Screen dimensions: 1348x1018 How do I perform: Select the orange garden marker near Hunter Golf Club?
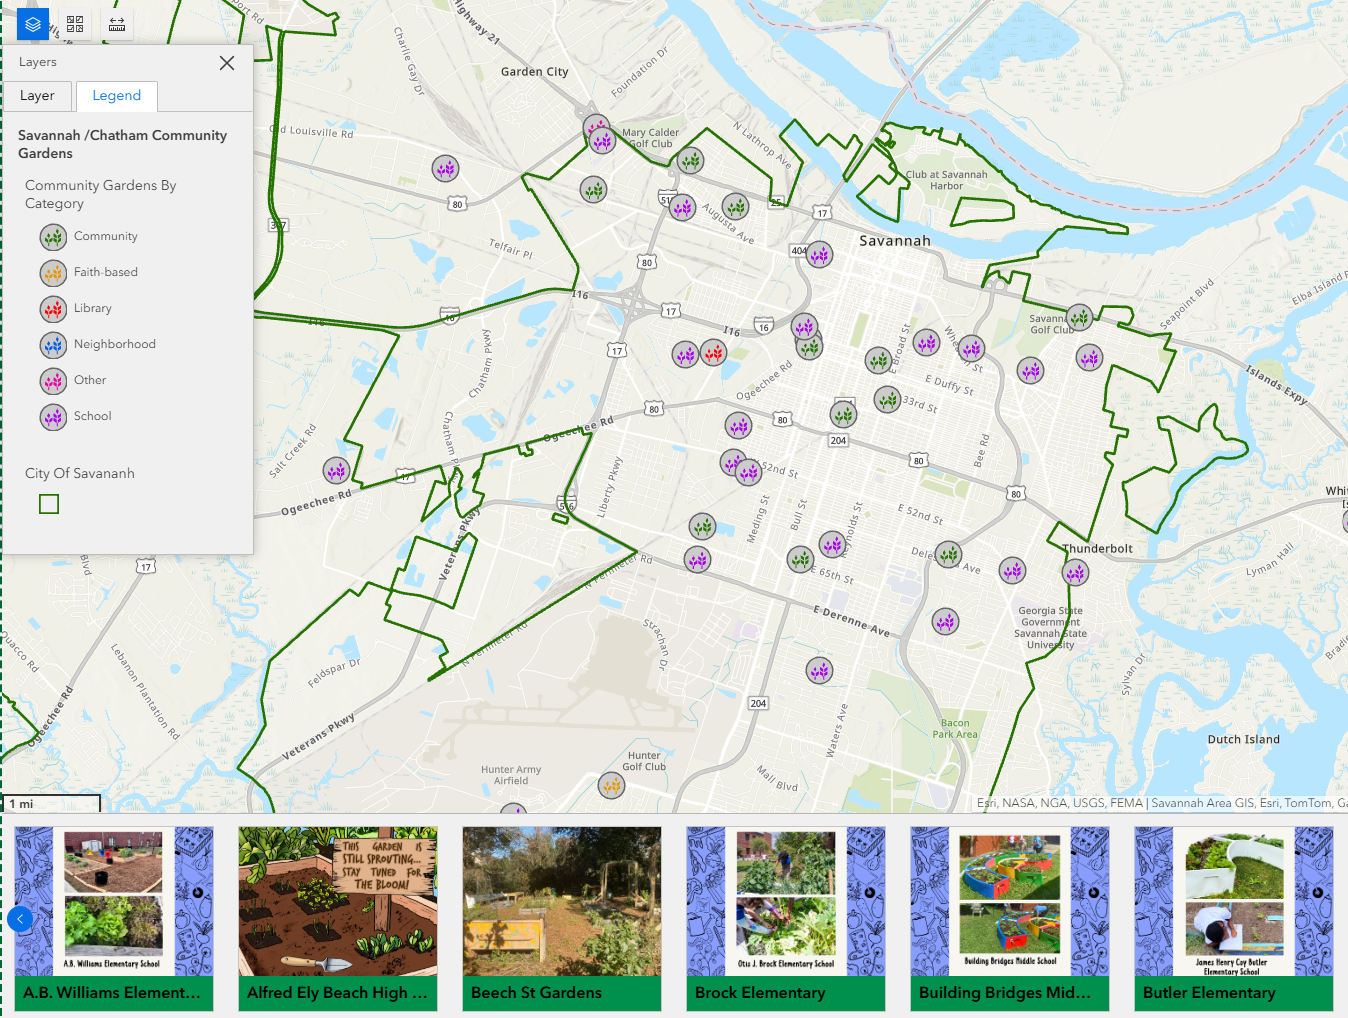click(x=611, y=786)
